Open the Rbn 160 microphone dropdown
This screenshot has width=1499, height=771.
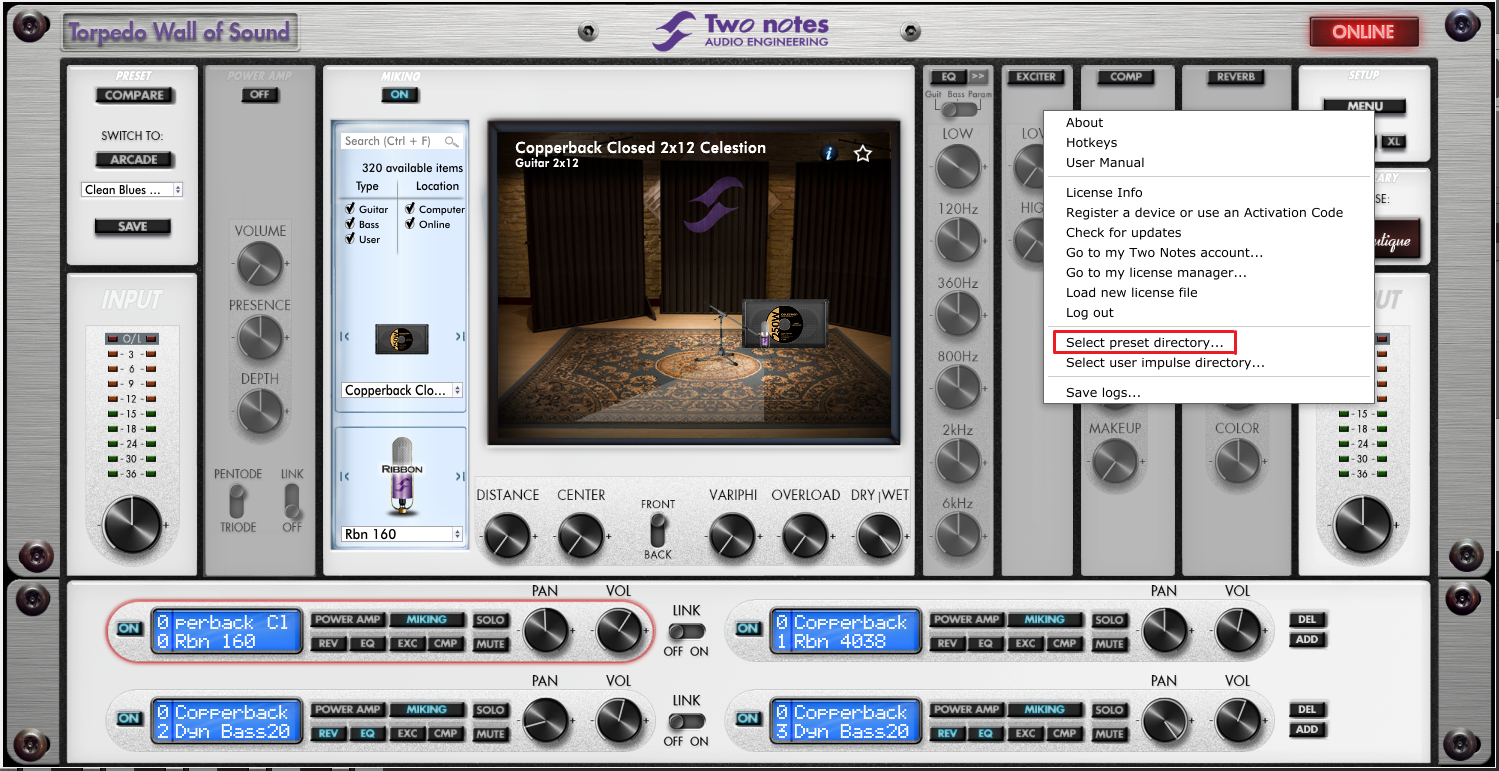pos(402,534)
